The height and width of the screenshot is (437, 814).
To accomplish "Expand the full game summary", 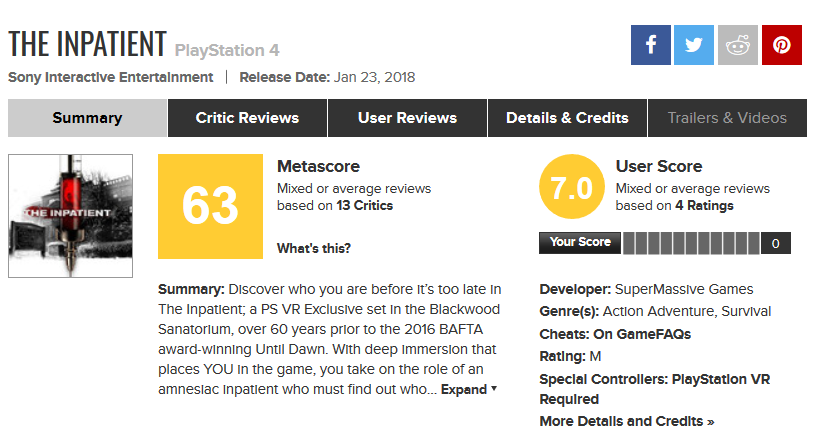I will click(464, 389).
